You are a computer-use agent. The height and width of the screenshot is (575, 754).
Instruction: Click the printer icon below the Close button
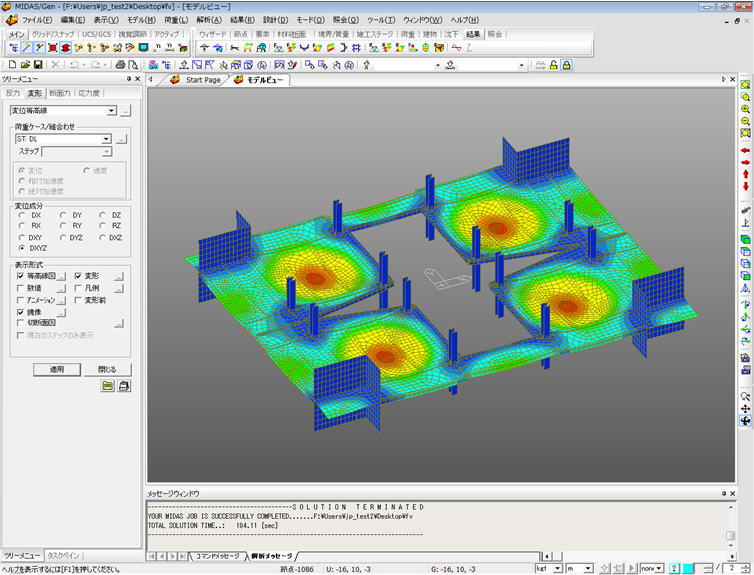(124, 386)
